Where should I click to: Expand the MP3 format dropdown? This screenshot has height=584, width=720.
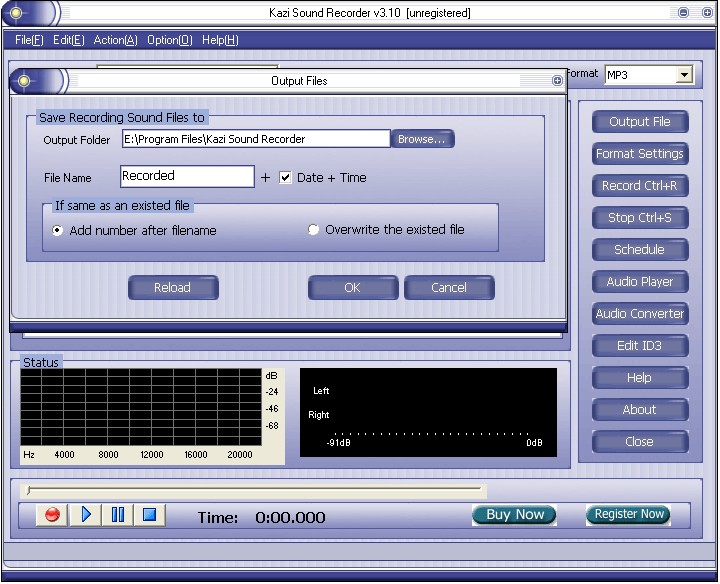pyautogui.click(x=684, y=75)
